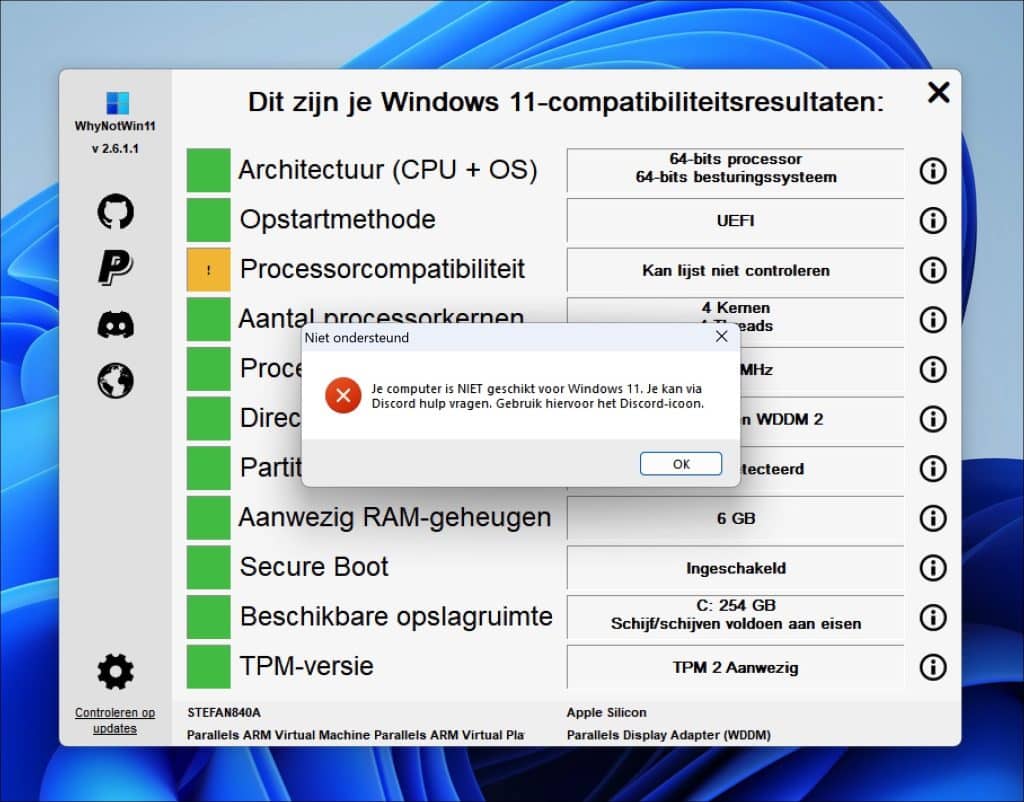Image resolution: width=1024 pixels, height=802 pixels.
Task: Click the red error icon in dialog
Action: [343, 395]
